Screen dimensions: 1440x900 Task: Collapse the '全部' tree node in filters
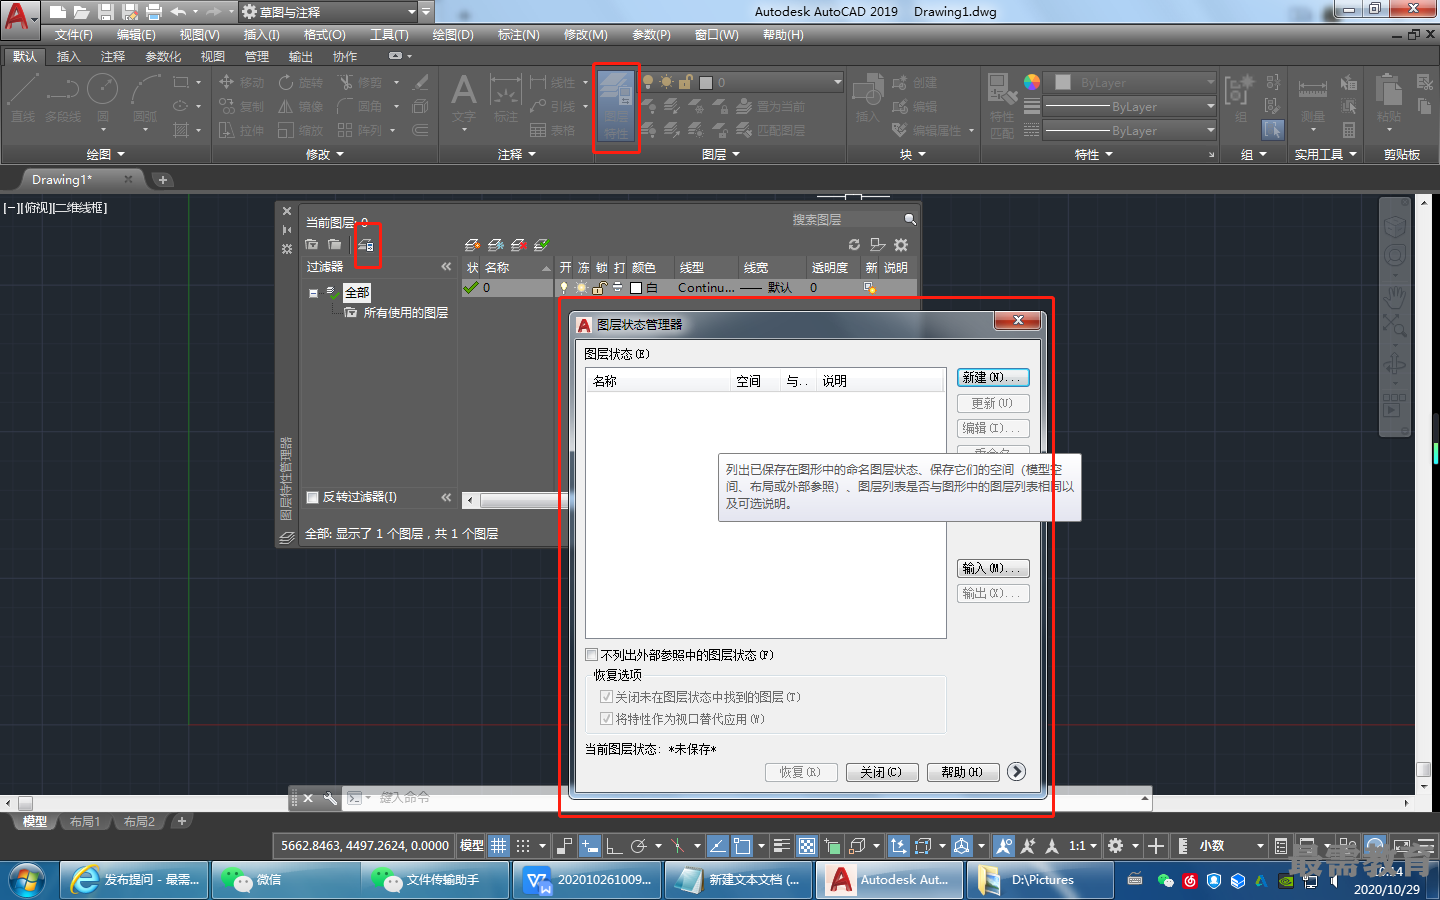(x=313, y=293)
